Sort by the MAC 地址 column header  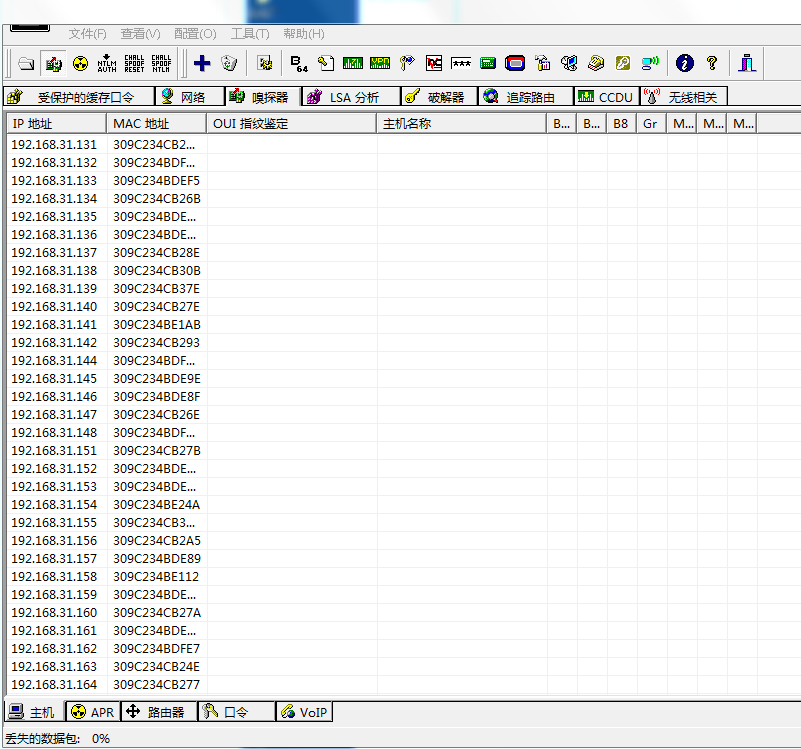tap(156, 124)
